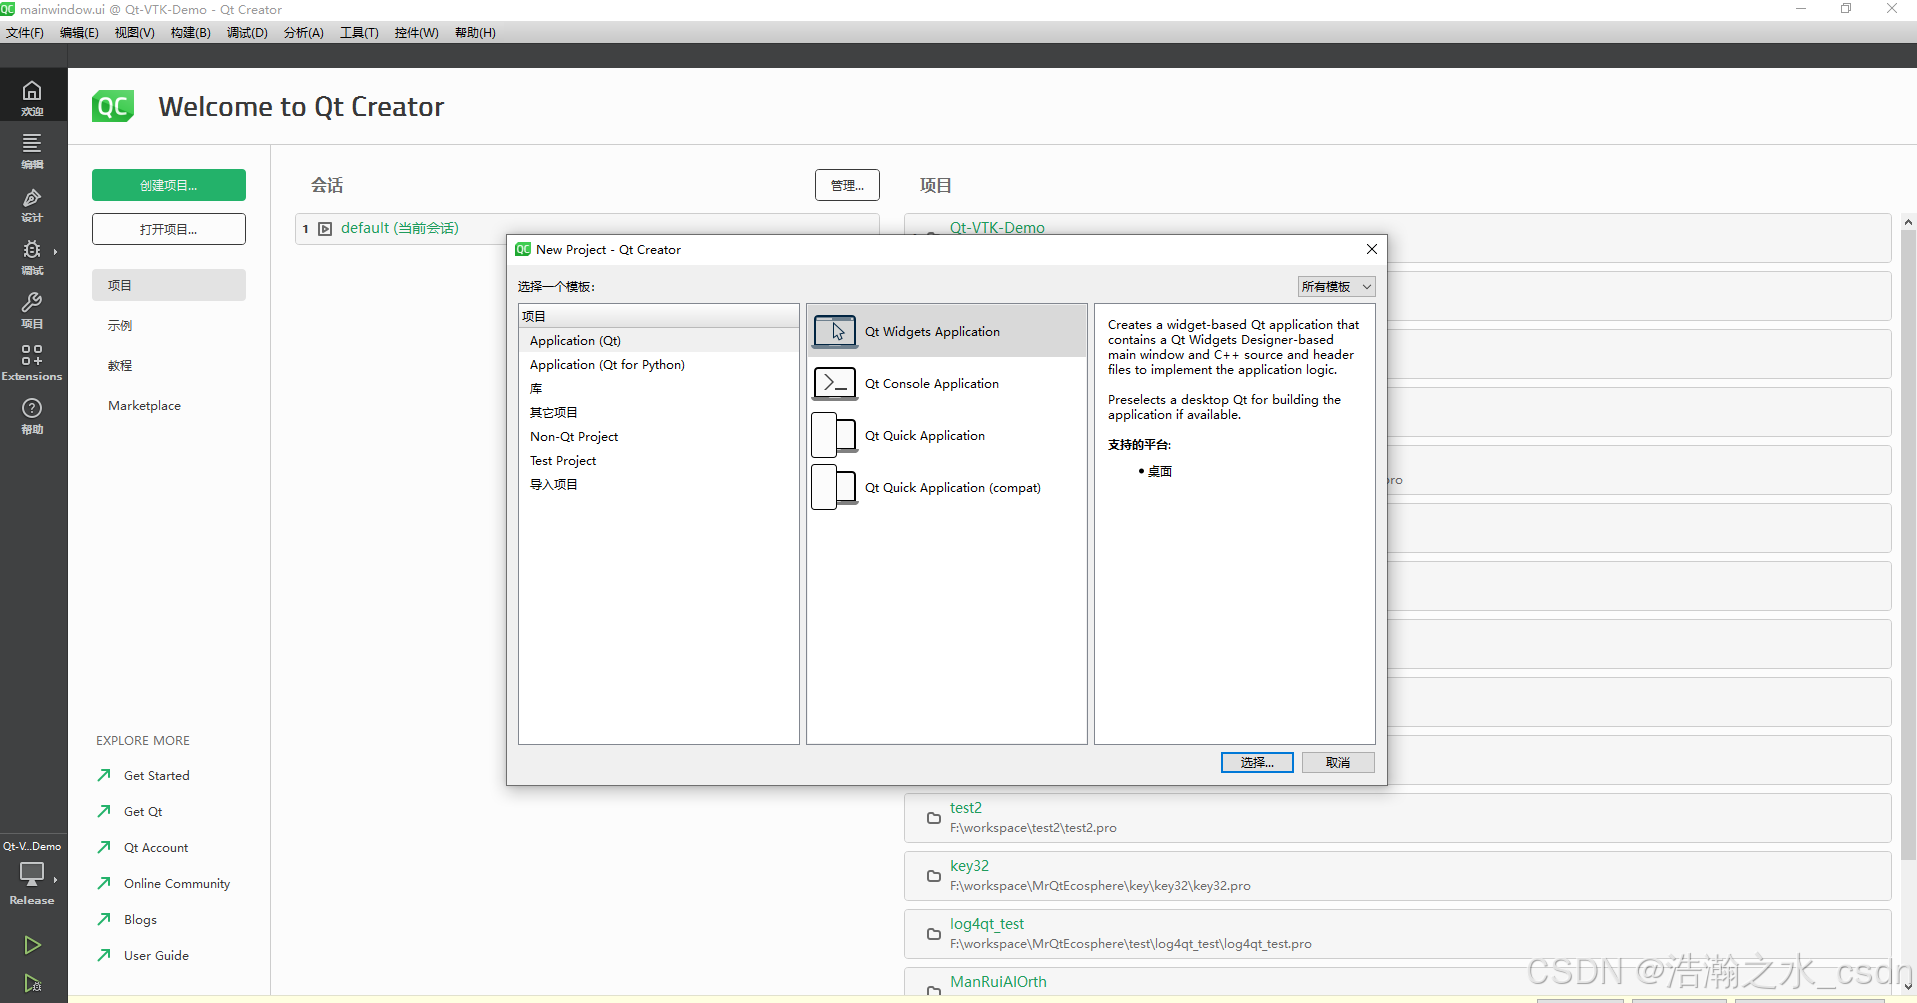1917x1003 pixels.
Task: Click the 管理... sessions button
Action: (847, 185)
